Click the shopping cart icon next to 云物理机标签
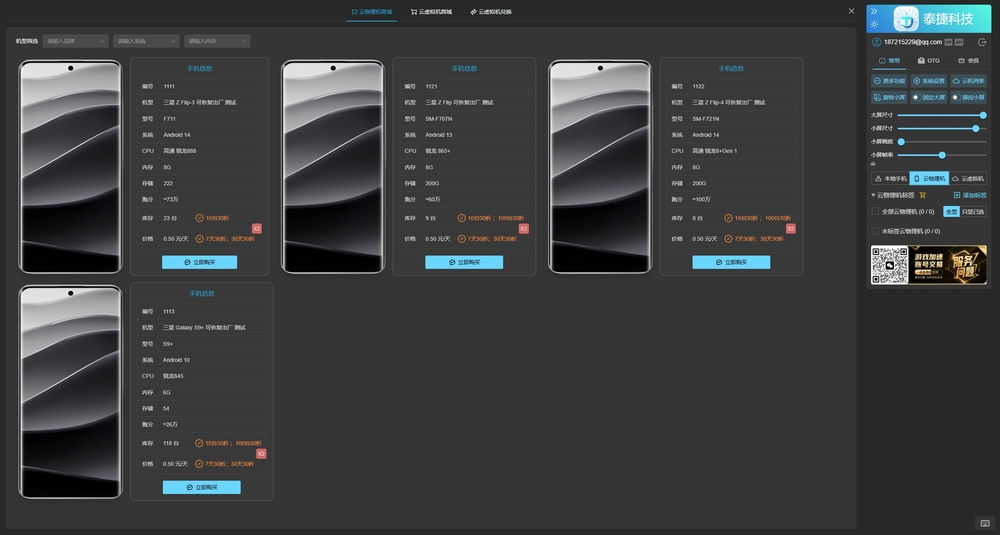 click(x=923, y=195)
